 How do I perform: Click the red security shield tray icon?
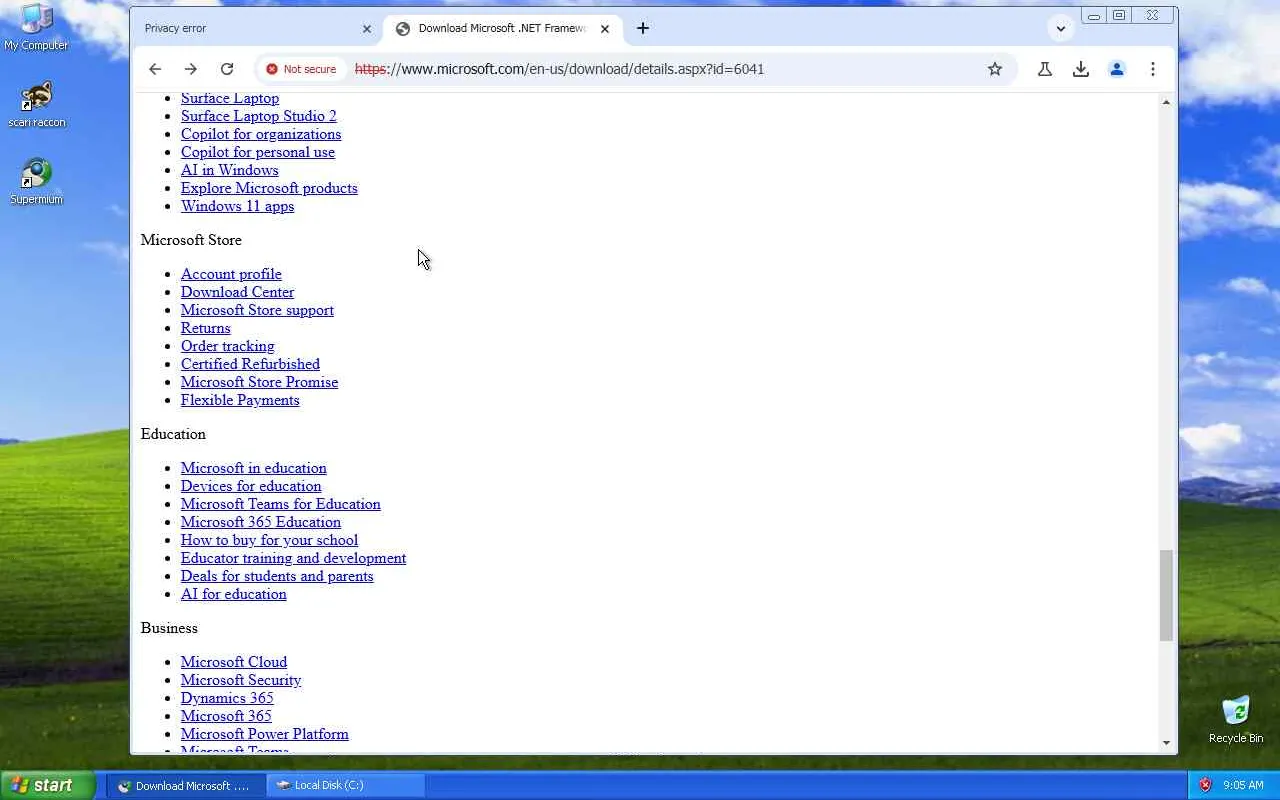click(x=1205, y=785)
